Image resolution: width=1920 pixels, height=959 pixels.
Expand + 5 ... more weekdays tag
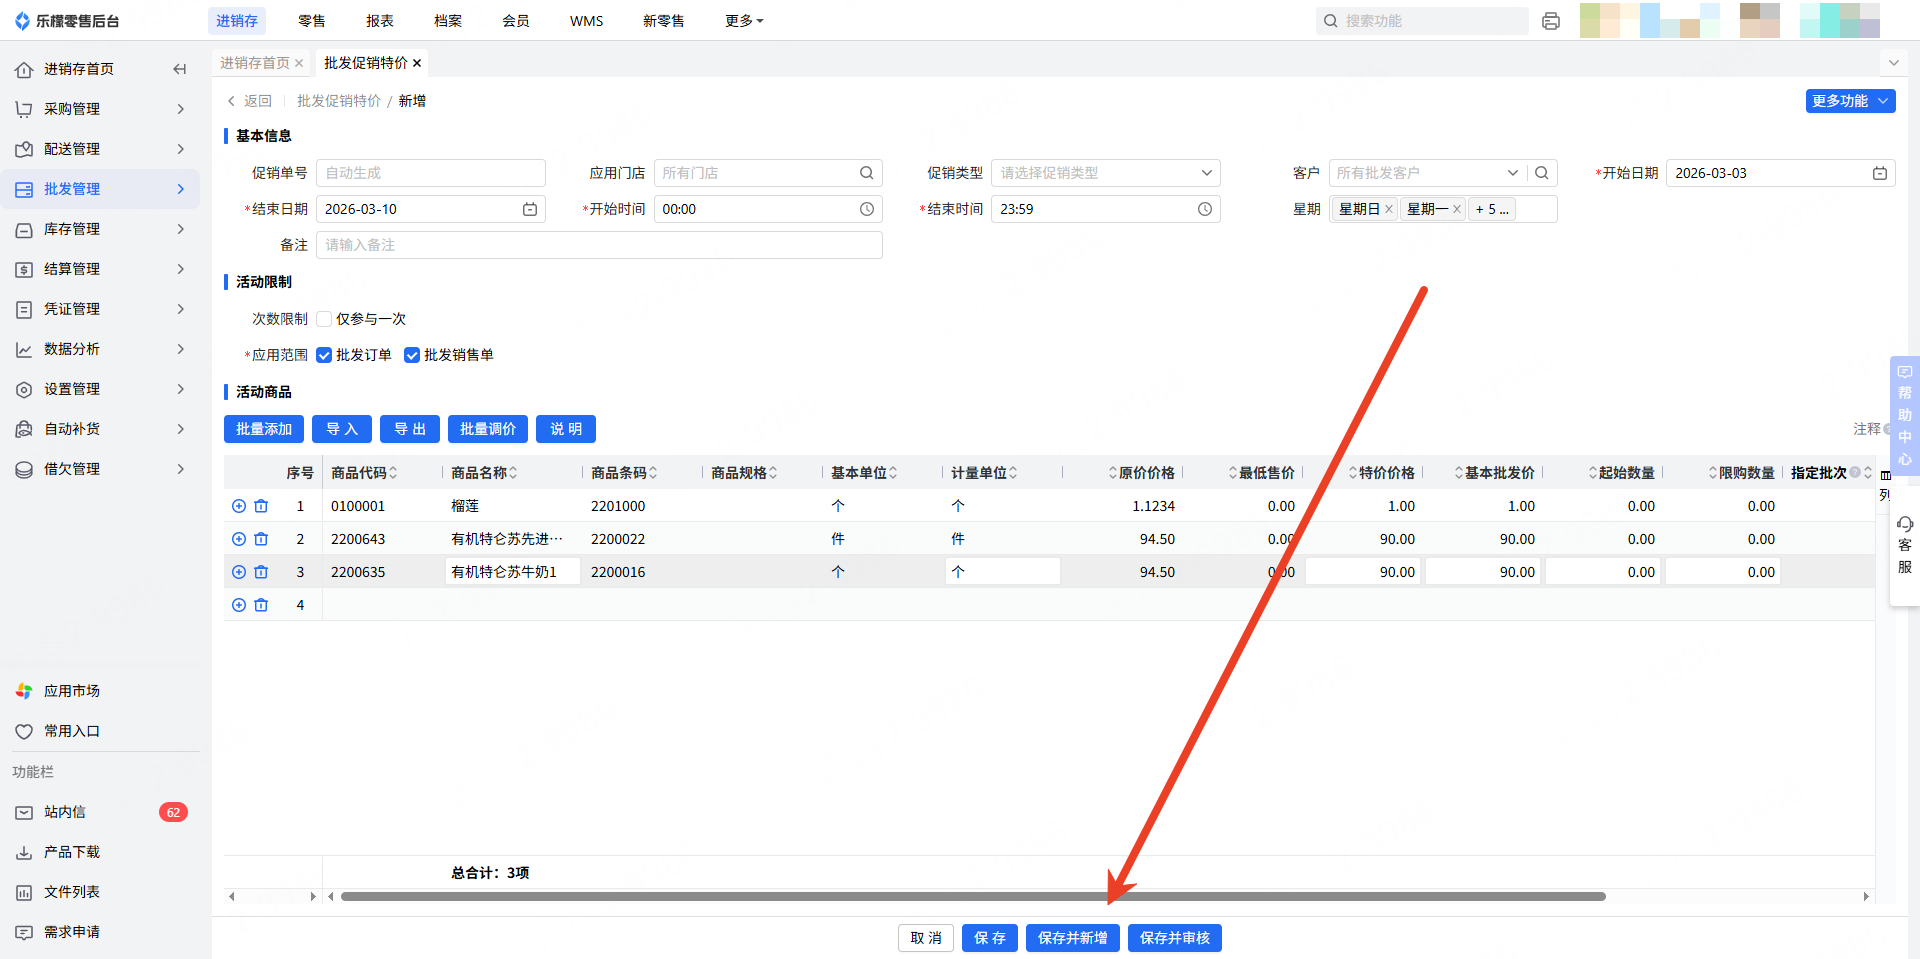pyautogui.click(x=1492, y=209)
